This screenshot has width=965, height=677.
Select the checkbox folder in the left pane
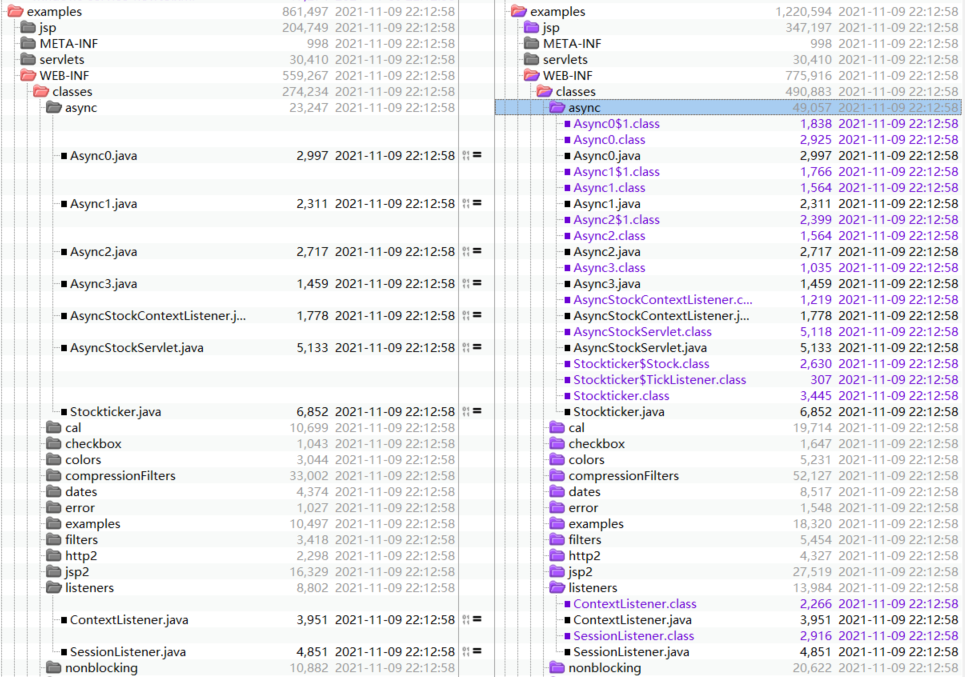coord(94,444)
